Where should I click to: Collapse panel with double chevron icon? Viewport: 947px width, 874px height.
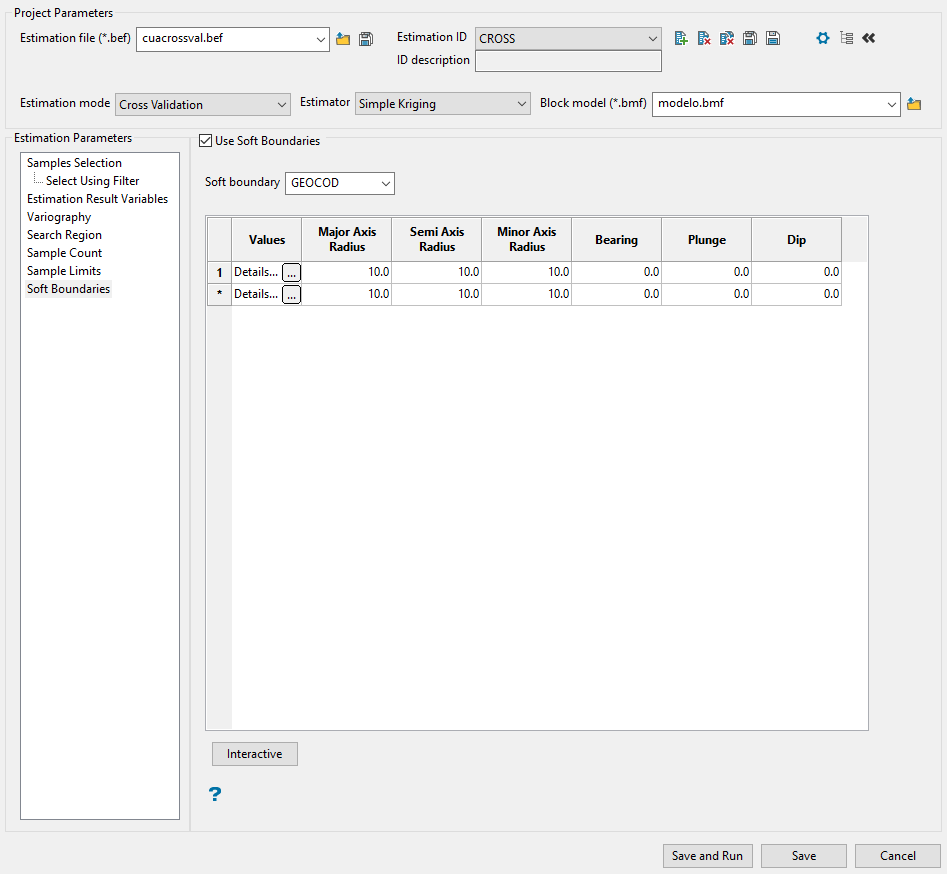[x=868, y=38]
